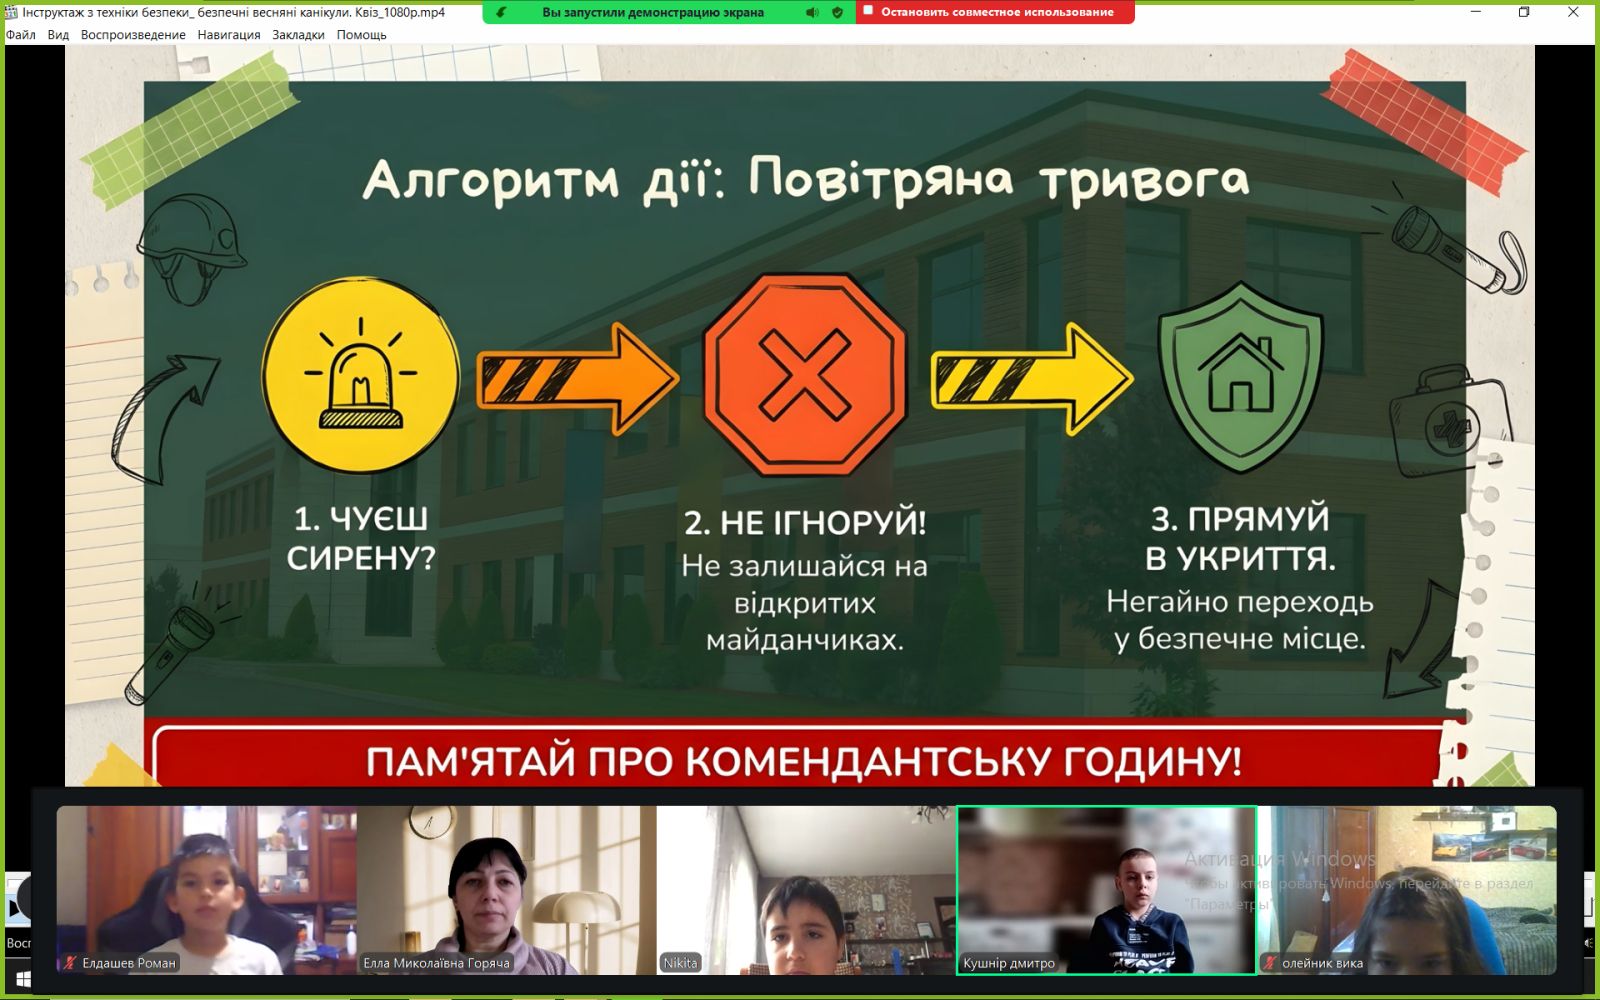The height and width of the screenshot is (1000, 1600).
Task: Open the Воспроизведение menu
Action: click(133, 35)
